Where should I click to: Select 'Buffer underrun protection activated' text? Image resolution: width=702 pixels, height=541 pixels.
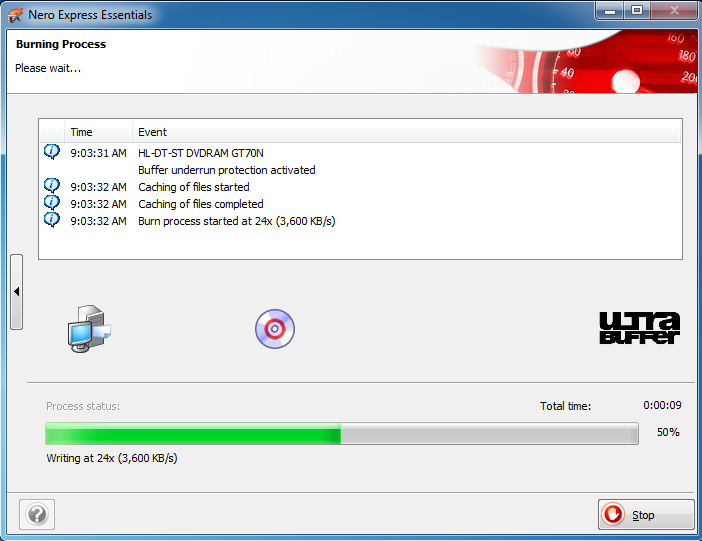point(227,170)
